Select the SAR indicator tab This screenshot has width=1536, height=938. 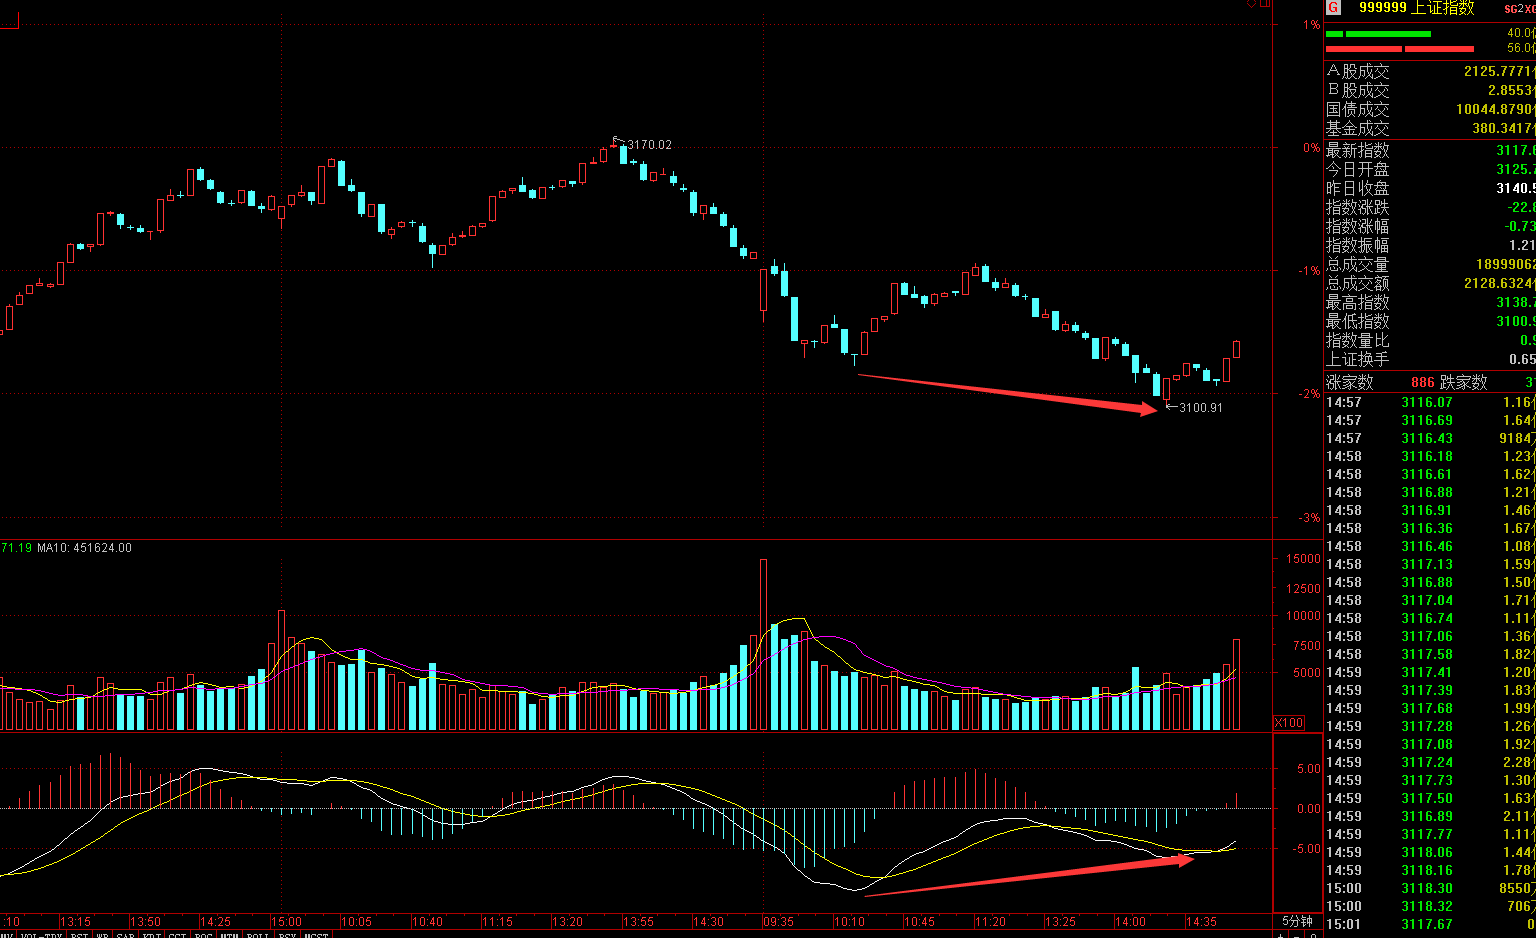point(125,936)
